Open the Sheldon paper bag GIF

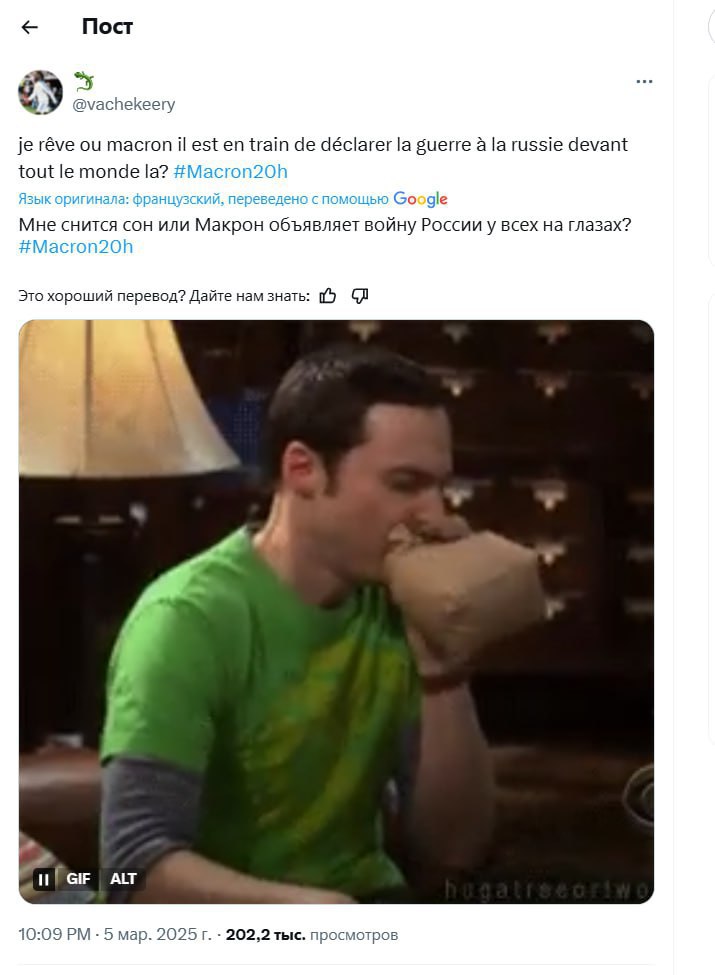(x=336, y=611)
